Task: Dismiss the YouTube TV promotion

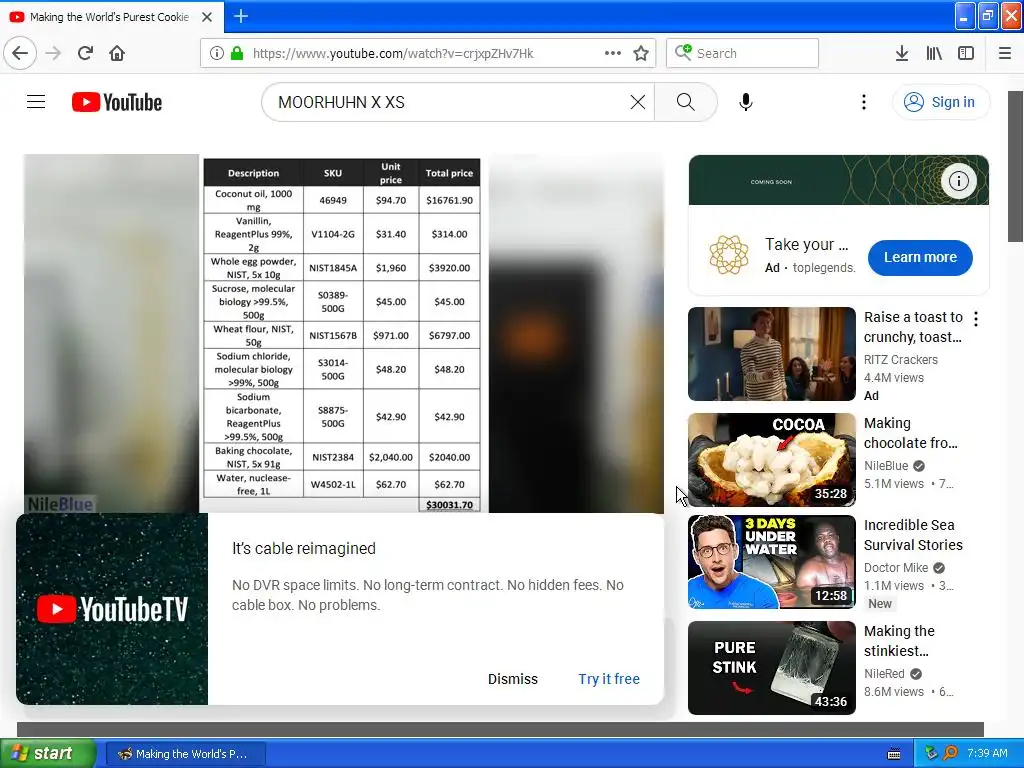Action: (x=513, y=679)
